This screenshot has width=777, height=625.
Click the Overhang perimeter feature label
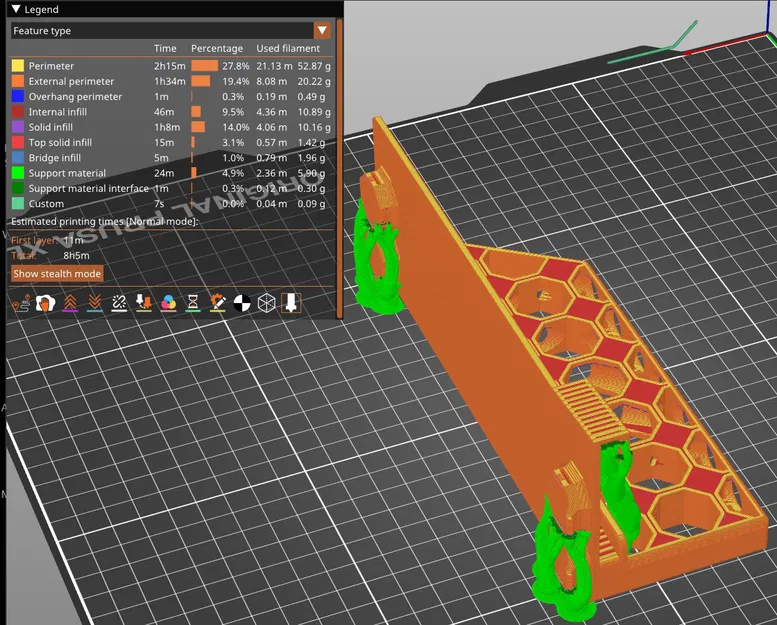click(75, 97)
